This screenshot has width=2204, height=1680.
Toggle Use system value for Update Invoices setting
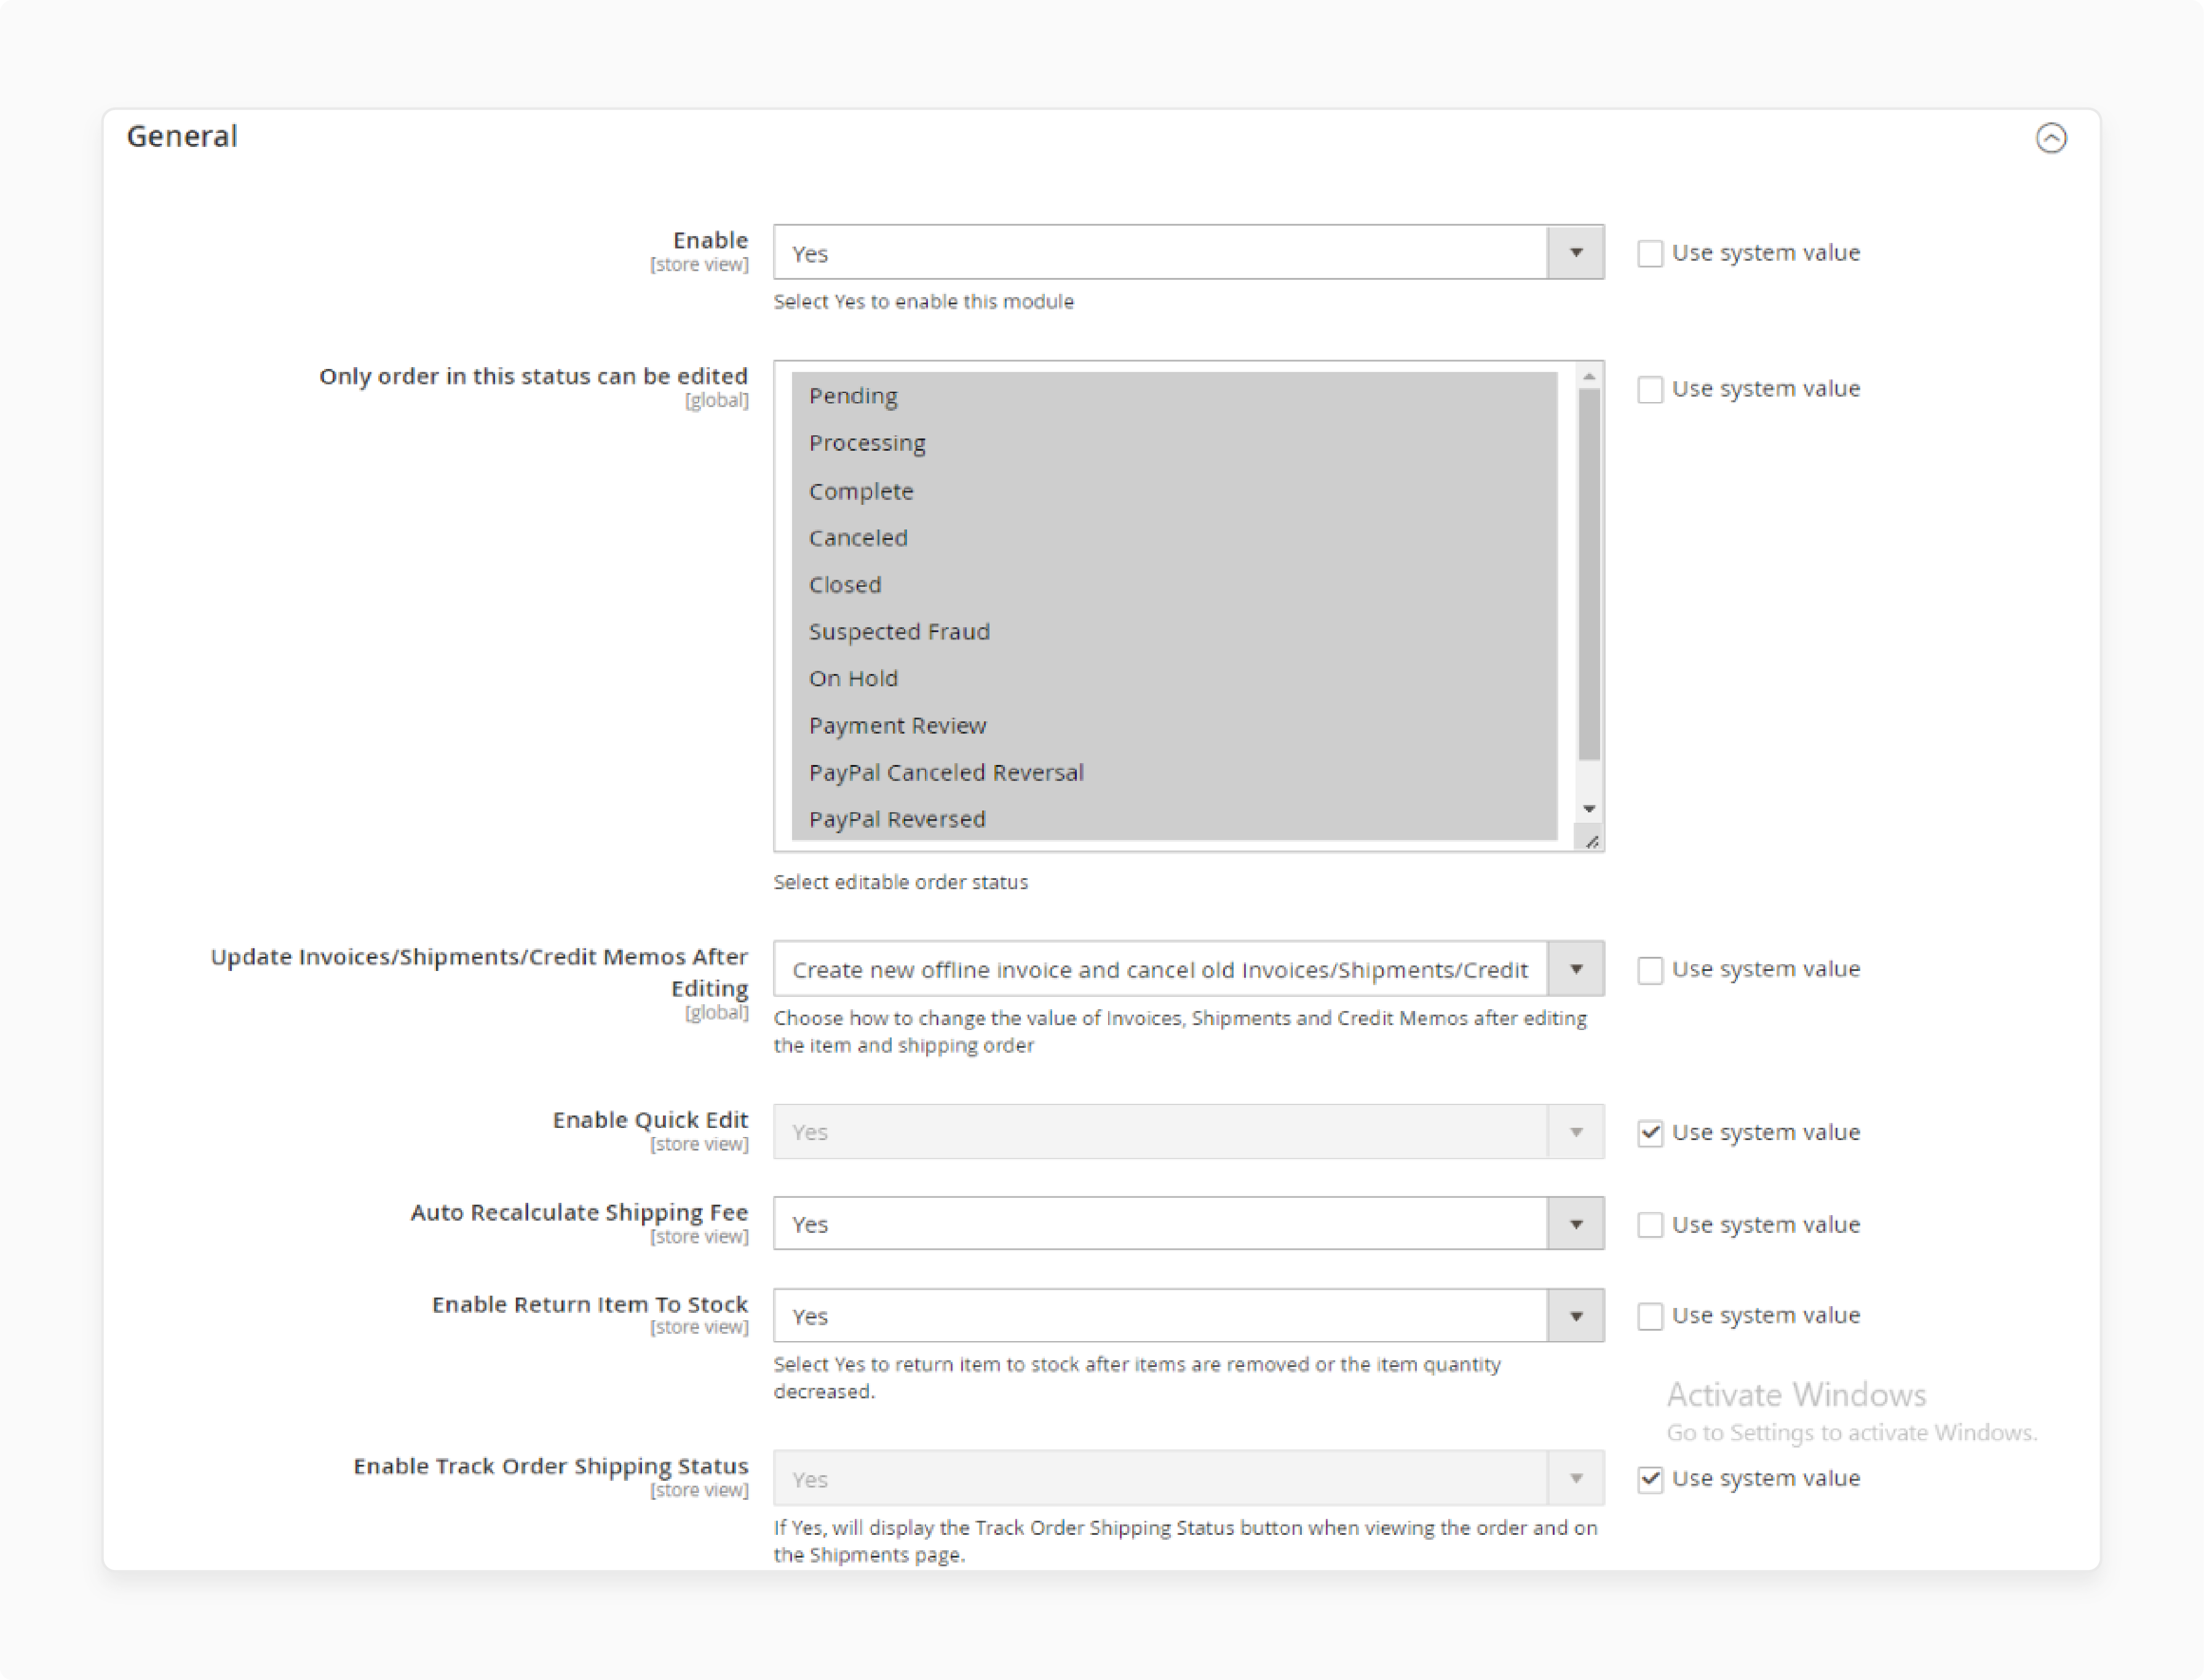(x=1650, y=970)
